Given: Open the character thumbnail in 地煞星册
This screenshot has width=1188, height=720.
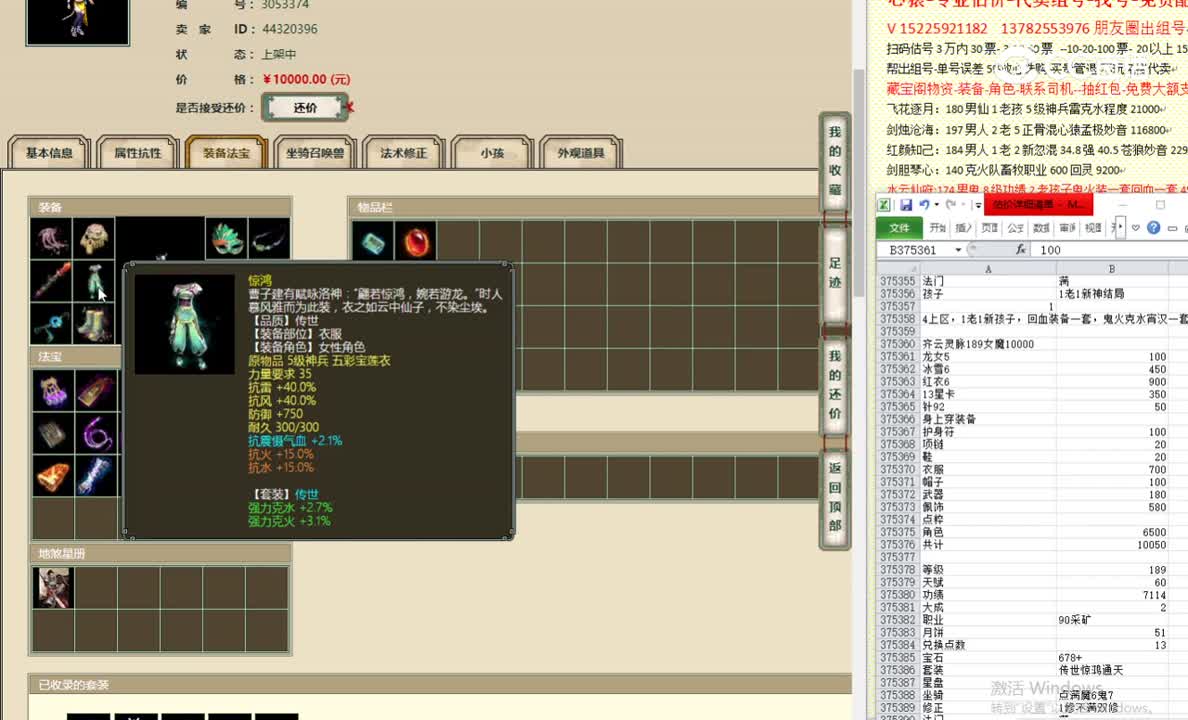Looking at the screenshot, I should point(52,588).
